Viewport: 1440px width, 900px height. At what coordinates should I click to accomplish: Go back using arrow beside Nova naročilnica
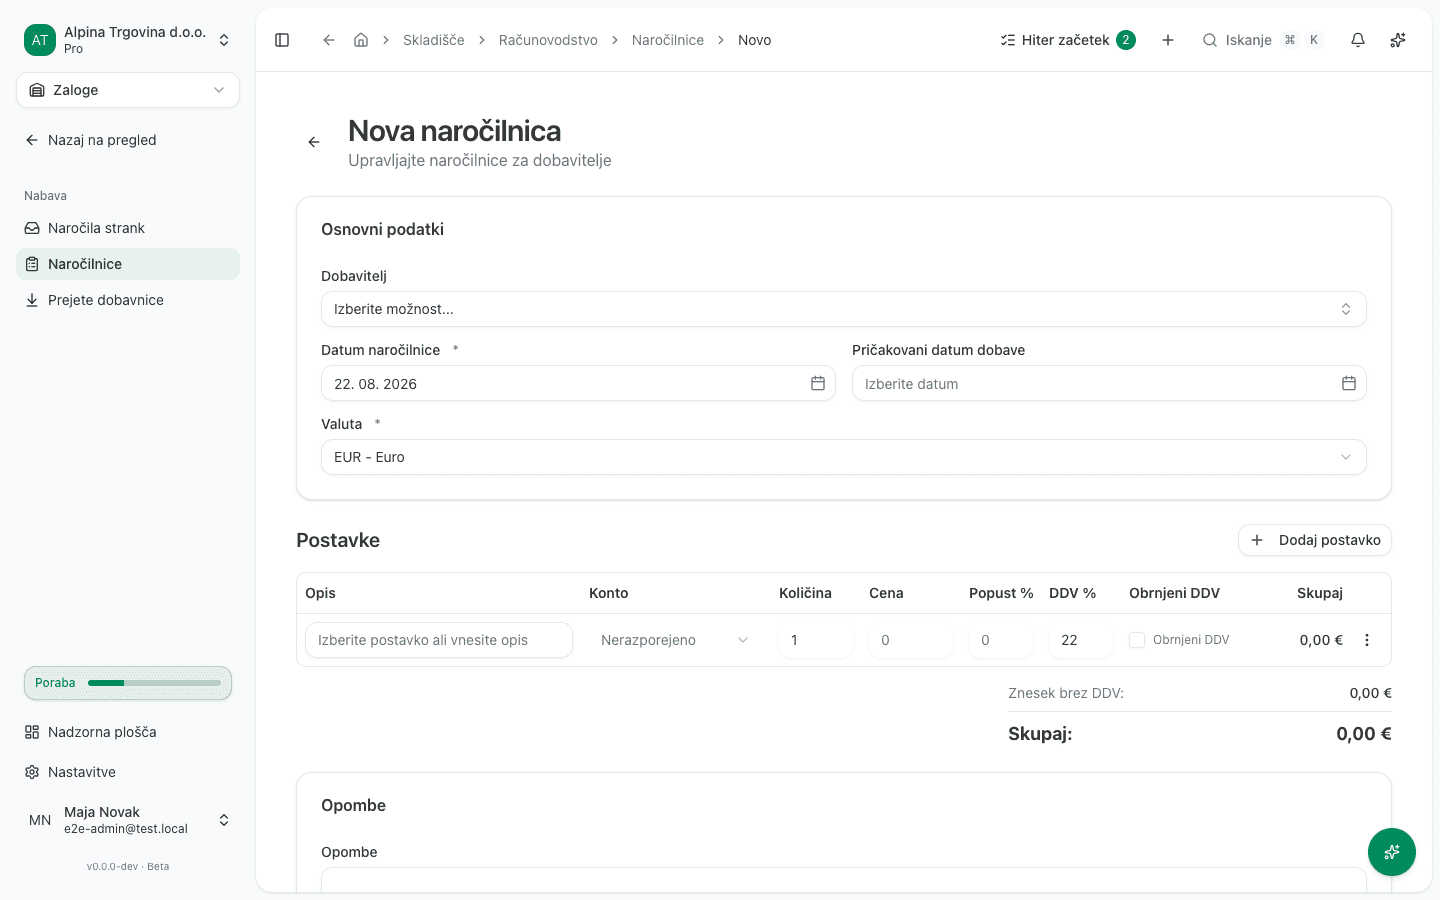click(314, 142)
